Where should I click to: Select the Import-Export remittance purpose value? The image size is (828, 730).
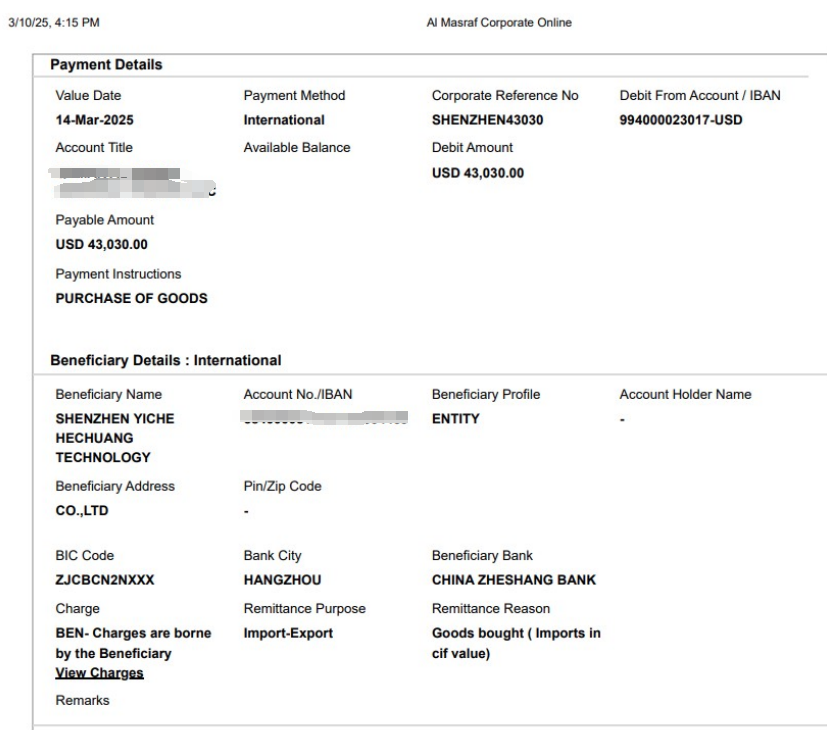click(x=288, y=633)
